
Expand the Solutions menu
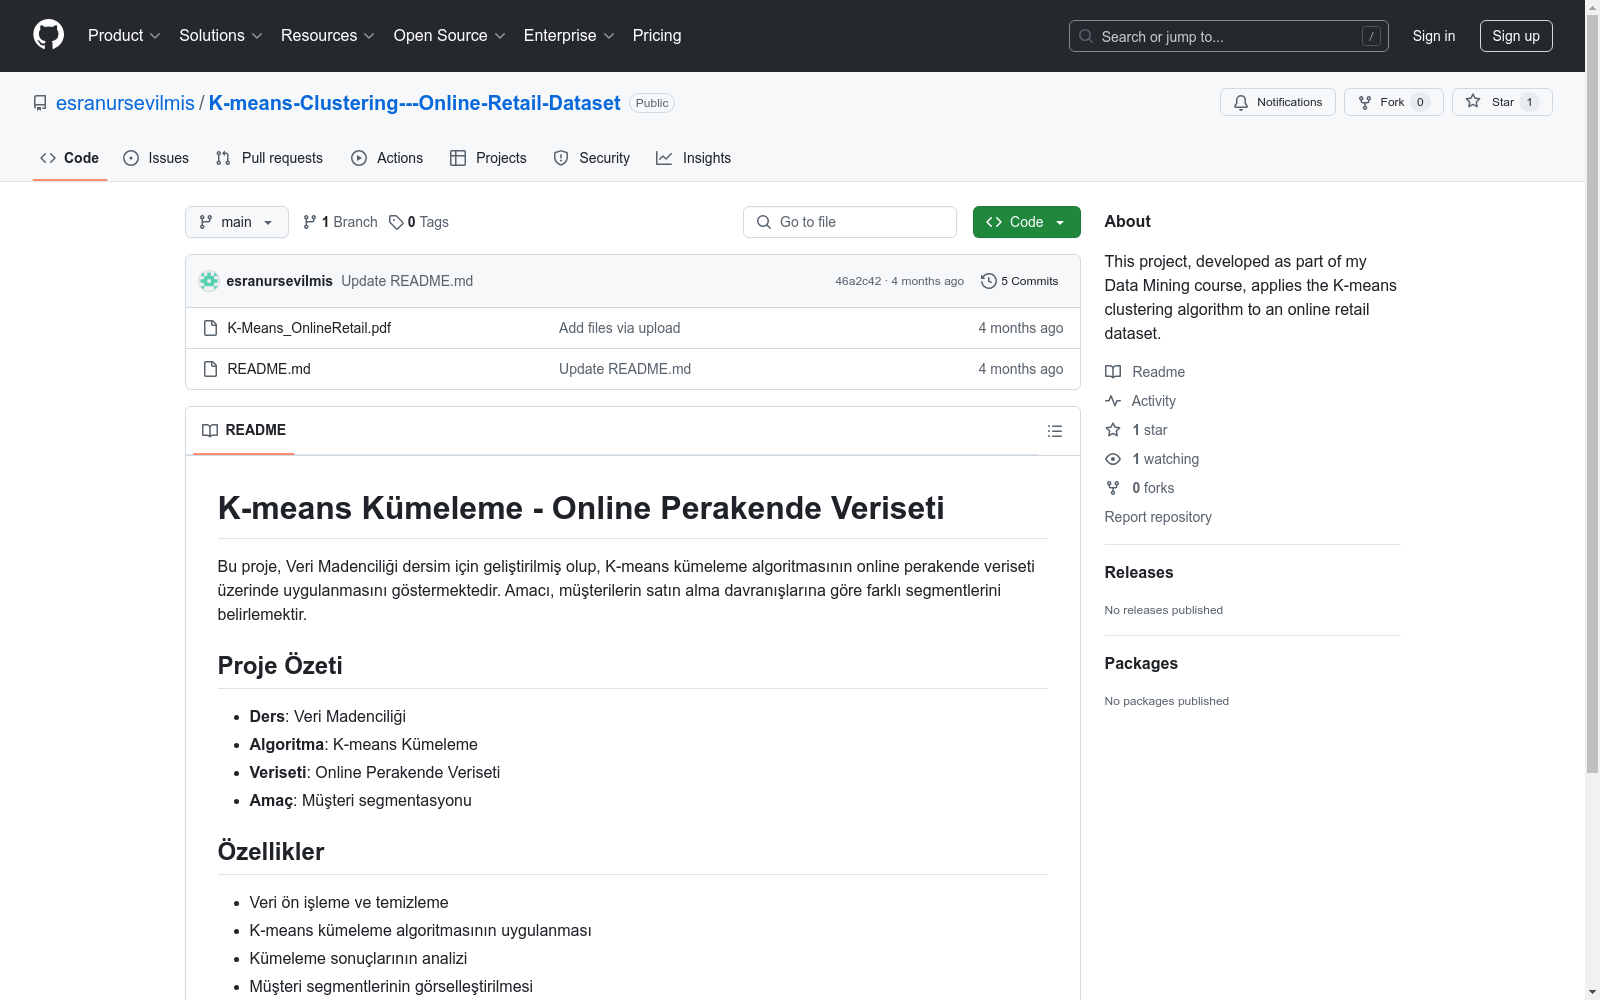(x=221, y=36)
